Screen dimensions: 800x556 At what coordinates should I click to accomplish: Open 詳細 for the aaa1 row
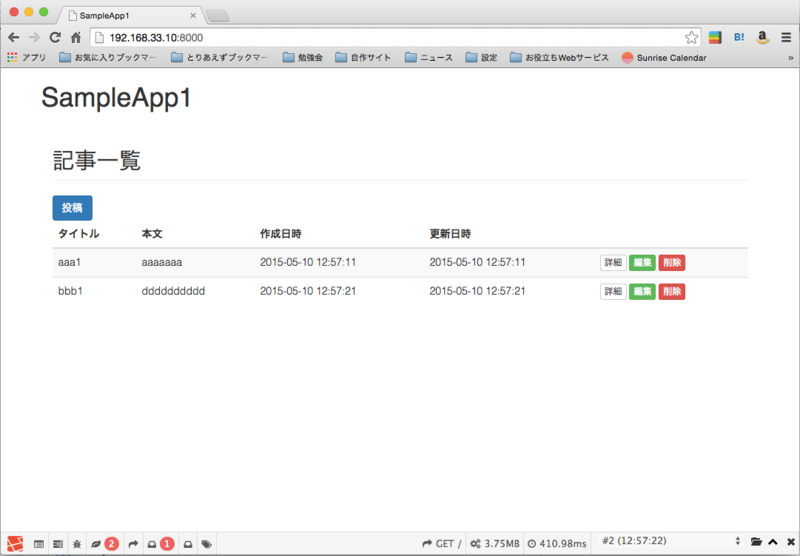click(x=613, y=263)
